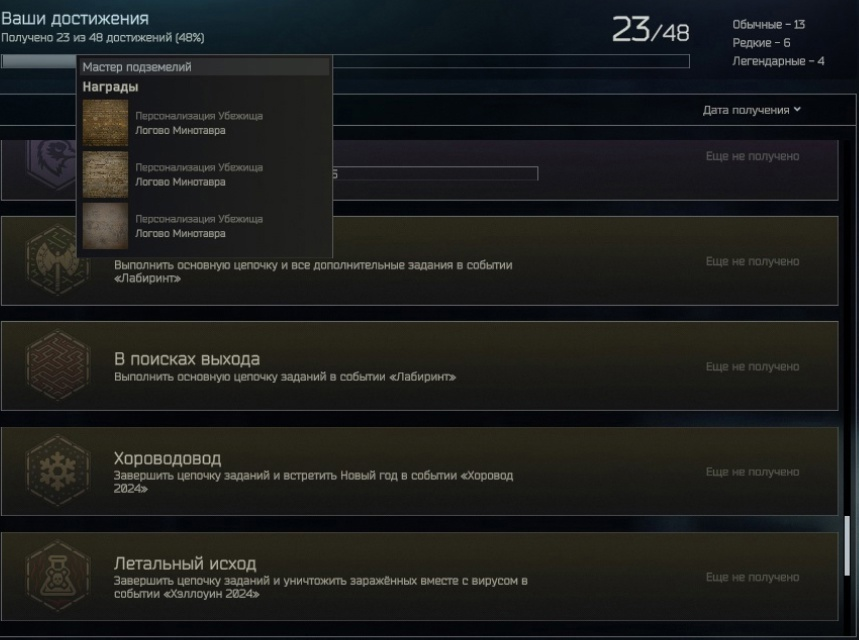Image resolution: width=859 pixels, height=640 pixels.
Task: Open the Дата получения sort dropdown
Action: pos(752,110)
